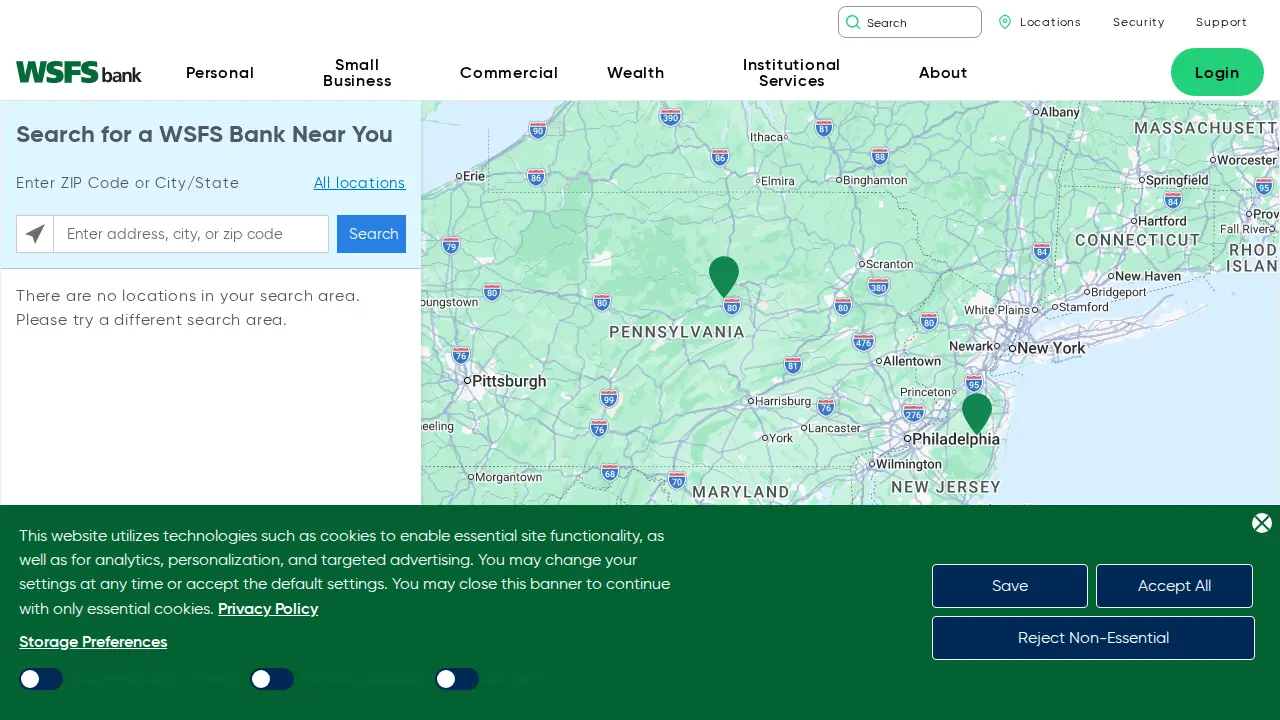Click the Allentown label on the map
The image size is (1280, 720).
pos(912,361)
